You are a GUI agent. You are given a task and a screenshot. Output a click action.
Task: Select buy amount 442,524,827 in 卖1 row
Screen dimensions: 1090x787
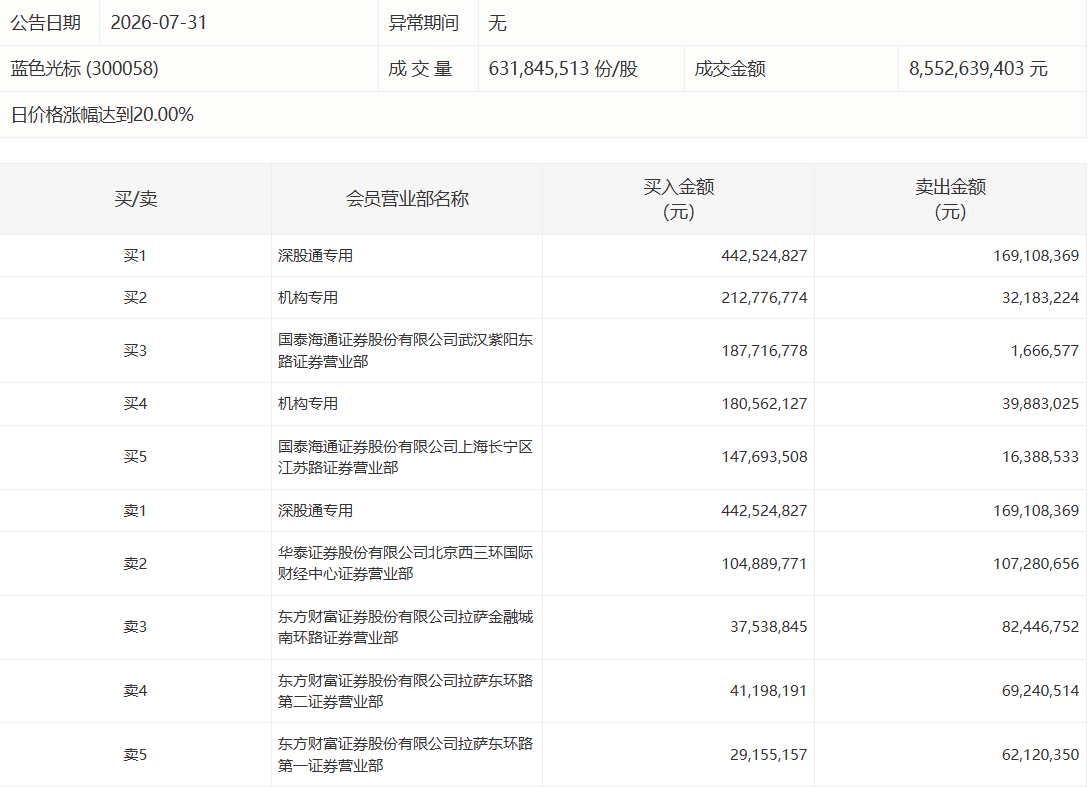764,510
